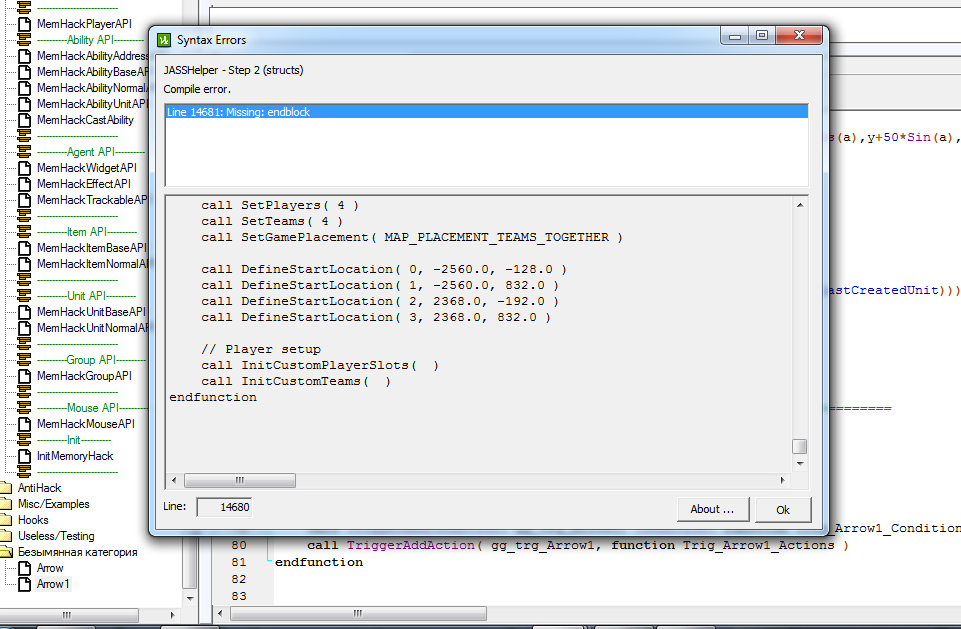Click the comment icon beside Ability API header
This screenshot has width=961, height=629.
[25, 40]
